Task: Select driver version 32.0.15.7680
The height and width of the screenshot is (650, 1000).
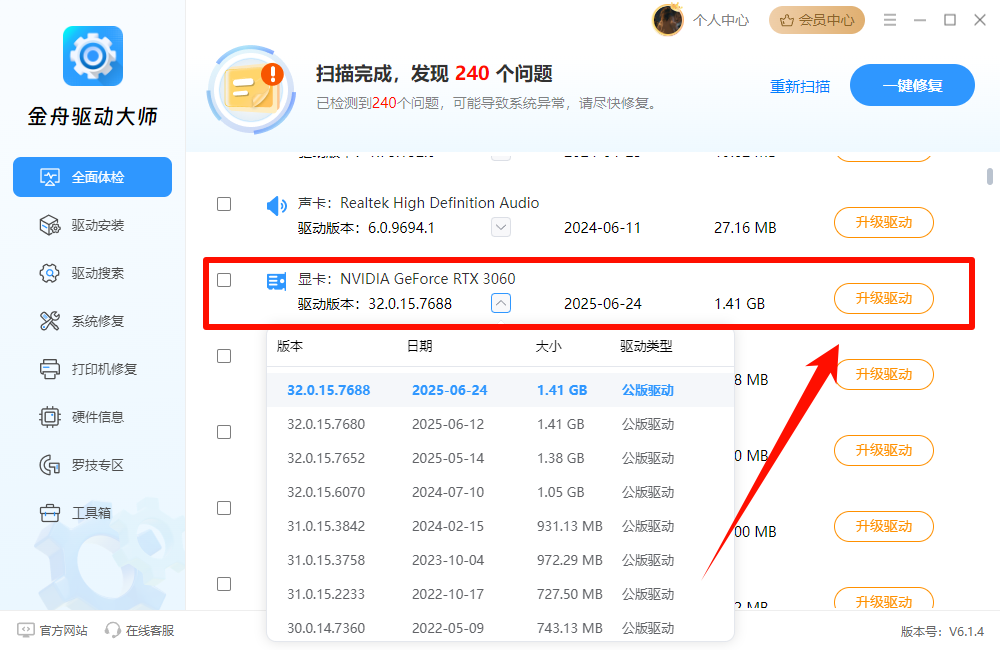Action: pos(500,424)
